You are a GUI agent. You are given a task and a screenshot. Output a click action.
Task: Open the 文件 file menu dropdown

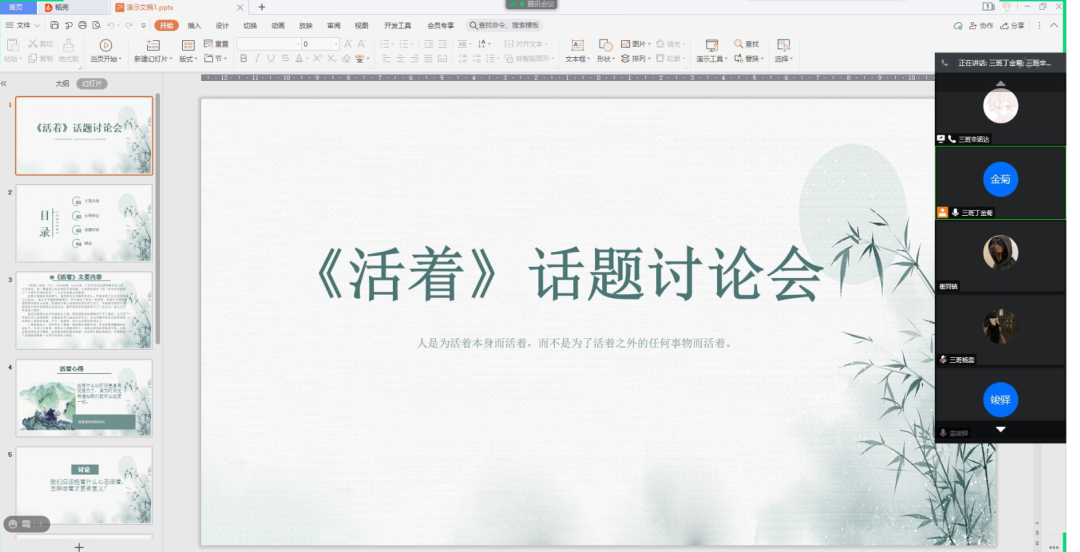pos(23,25)
